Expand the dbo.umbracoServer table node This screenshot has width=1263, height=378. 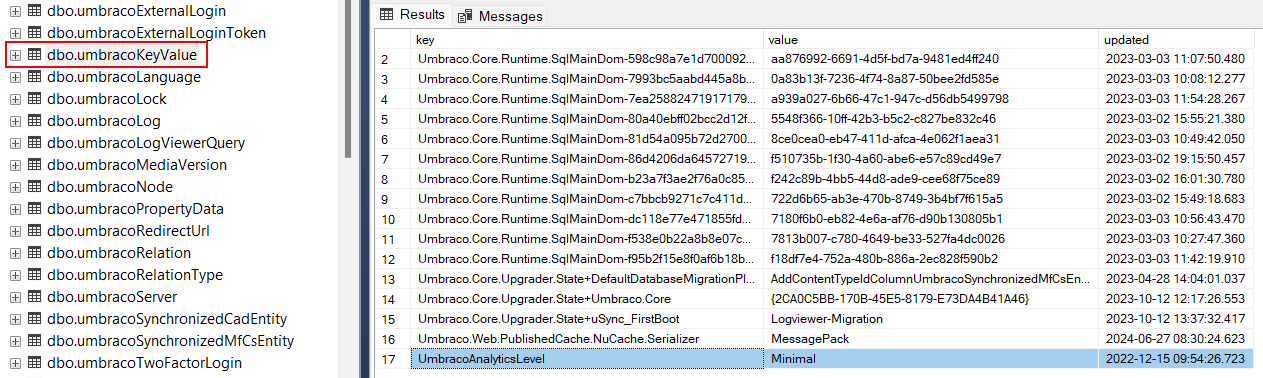15,297
